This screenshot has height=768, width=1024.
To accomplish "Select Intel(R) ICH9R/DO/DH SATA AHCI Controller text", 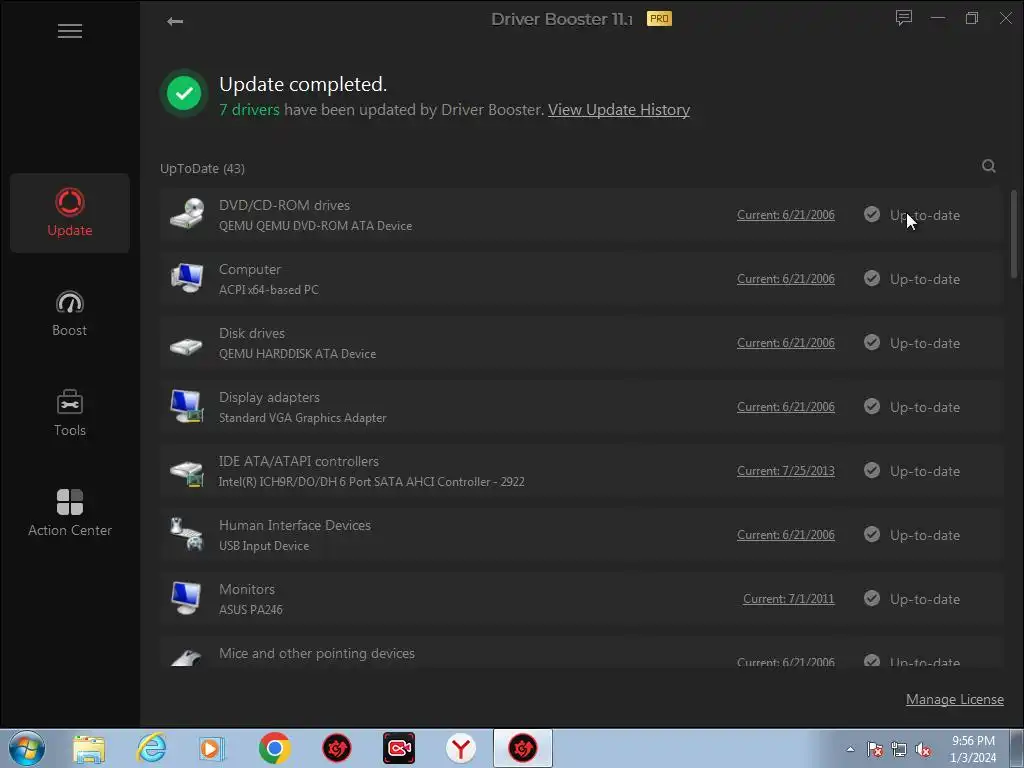I will (372, 482).
